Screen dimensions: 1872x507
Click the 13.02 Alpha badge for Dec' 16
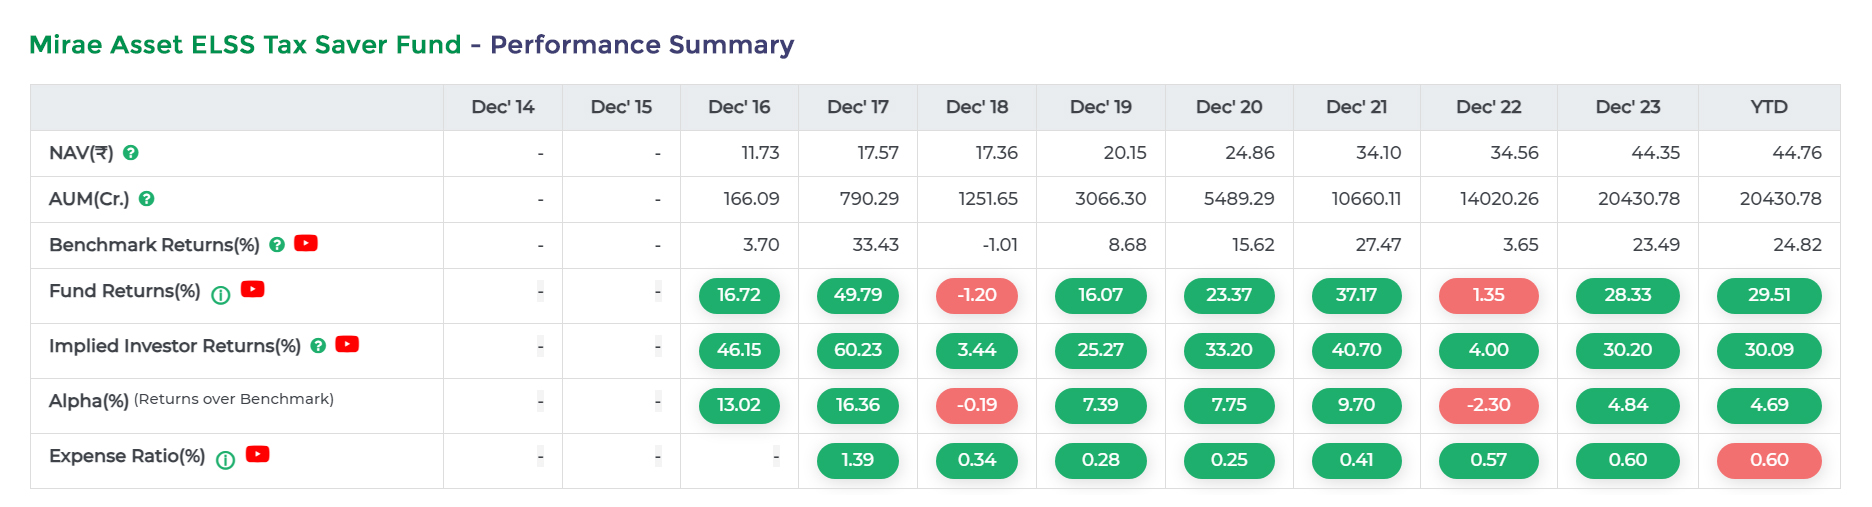(739, 405)
